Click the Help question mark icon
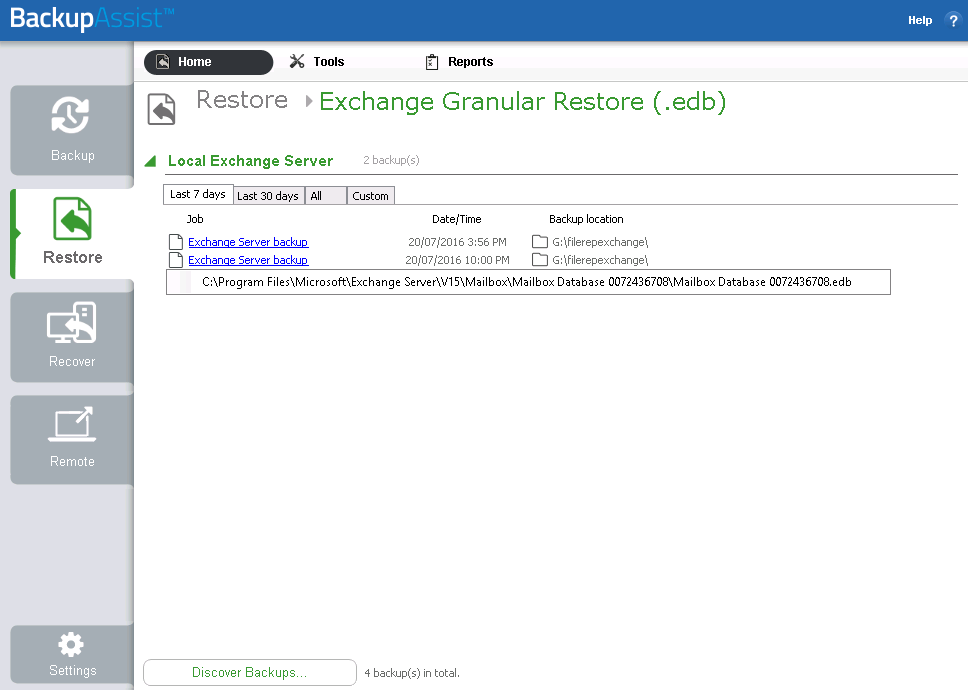Viewport: 968px width, 690px height. coord(953,20)
